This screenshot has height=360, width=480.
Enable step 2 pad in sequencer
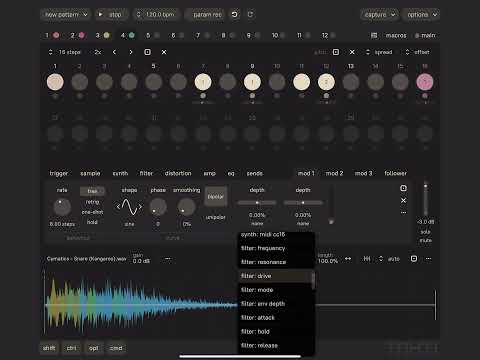pyautogui.click(x=80, y=82)
